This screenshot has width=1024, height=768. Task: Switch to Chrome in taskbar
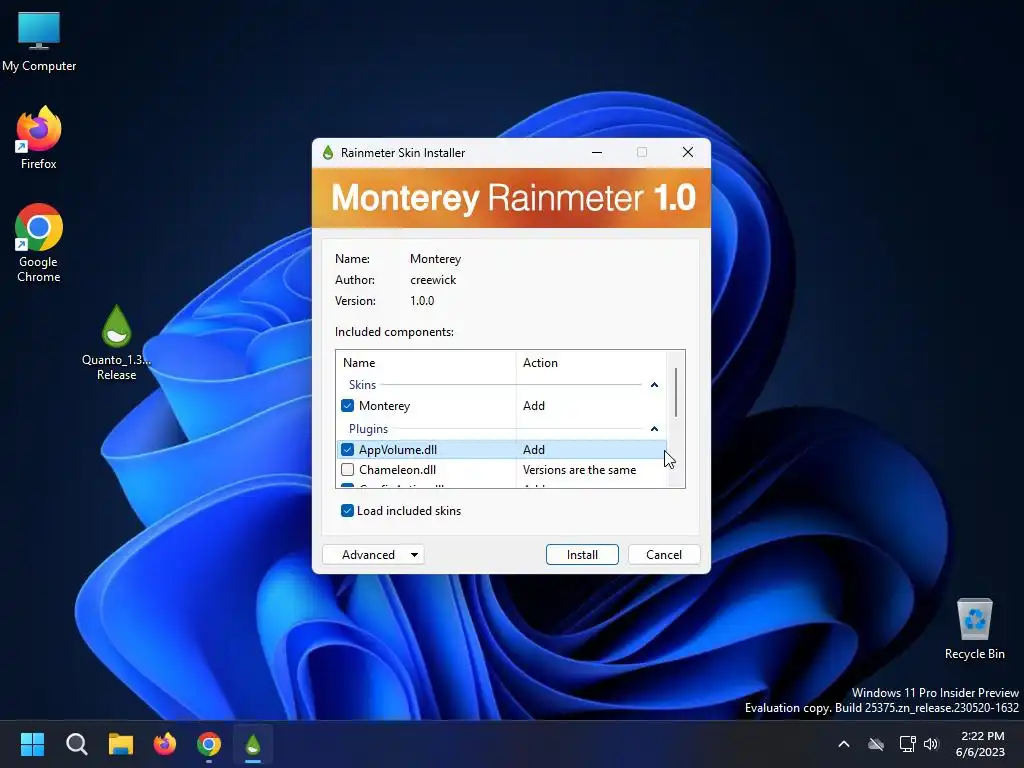[209, 744]
